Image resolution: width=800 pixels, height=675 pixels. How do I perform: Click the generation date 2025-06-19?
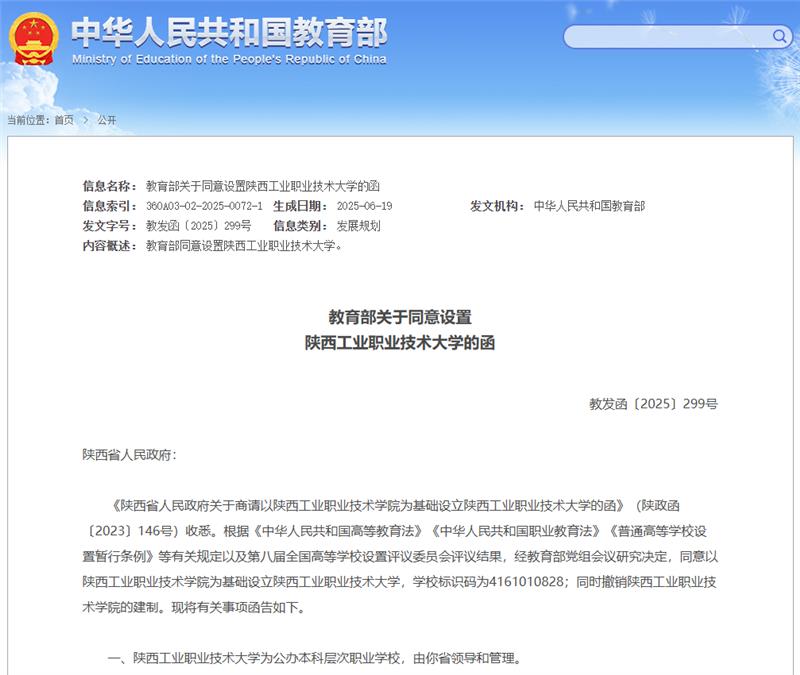(x=364, y=206)
